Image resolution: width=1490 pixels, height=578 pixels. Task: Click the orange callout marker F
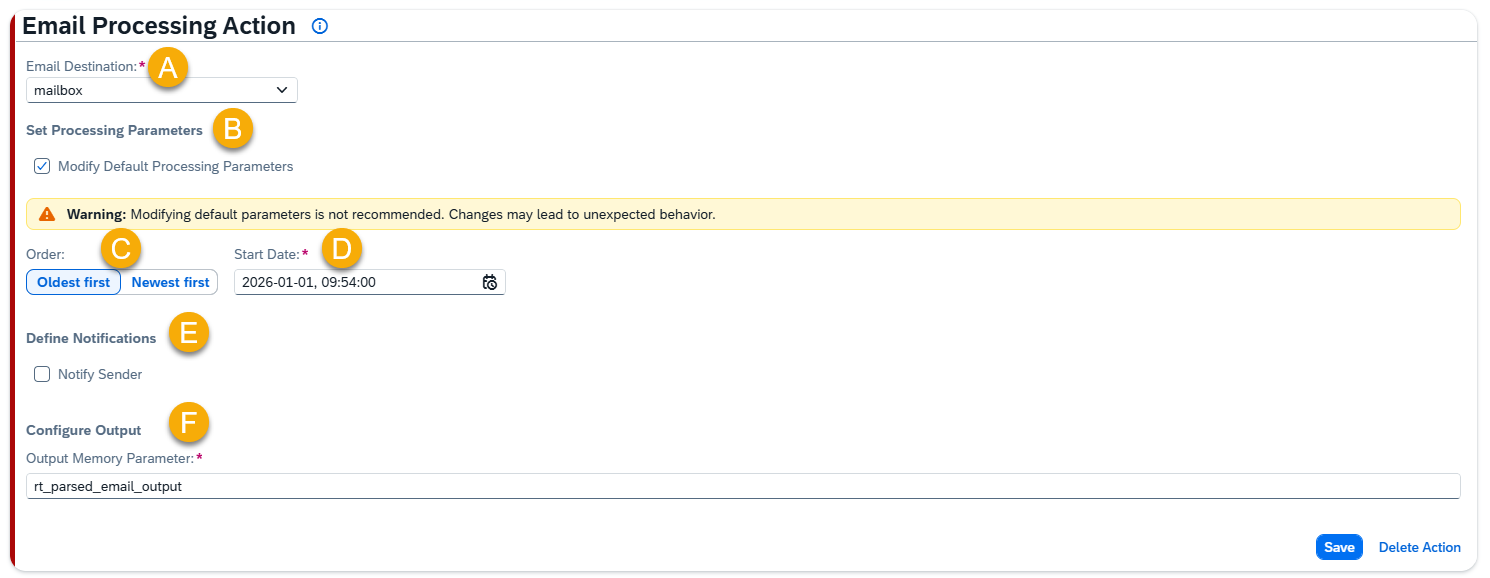tap(188, 422)
